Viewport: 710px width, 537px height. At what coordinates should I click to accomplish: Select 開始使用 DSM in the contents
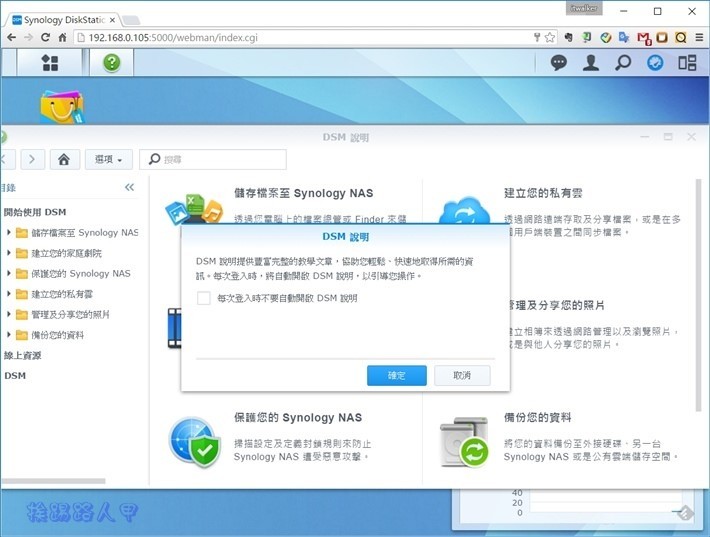pyautogui.click(x=35, y=212)
